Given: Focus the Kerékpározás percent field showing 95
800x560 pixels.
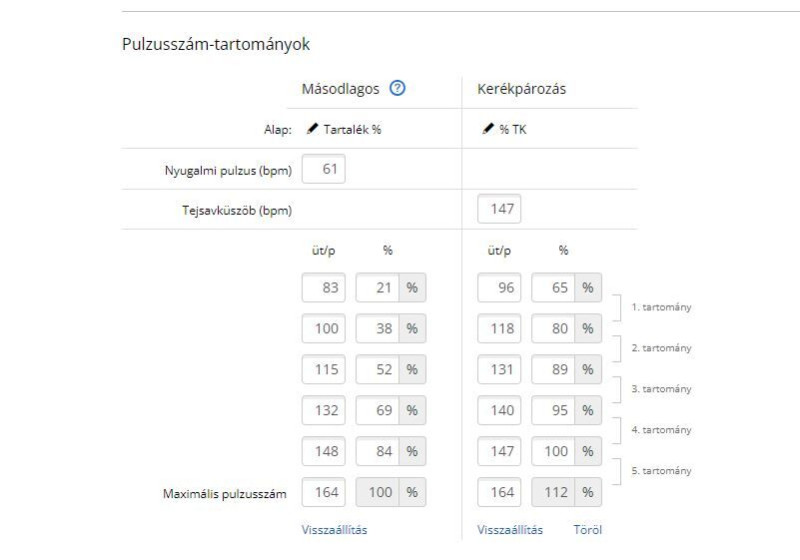Looking at the screenshot, I should click(553, 411).
